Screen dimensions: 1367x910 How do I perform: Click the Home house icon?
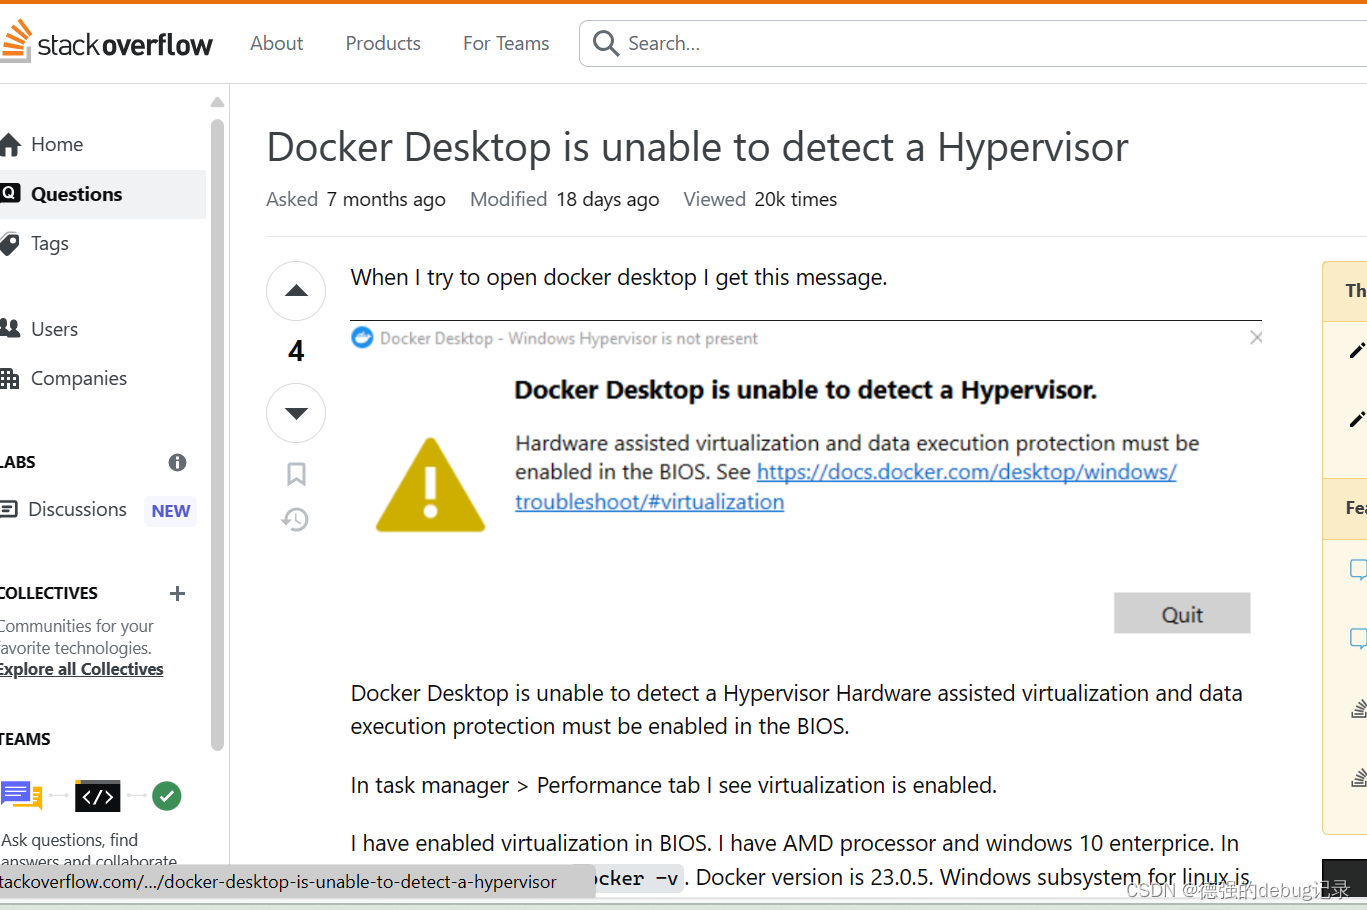(x=10, y=145)
